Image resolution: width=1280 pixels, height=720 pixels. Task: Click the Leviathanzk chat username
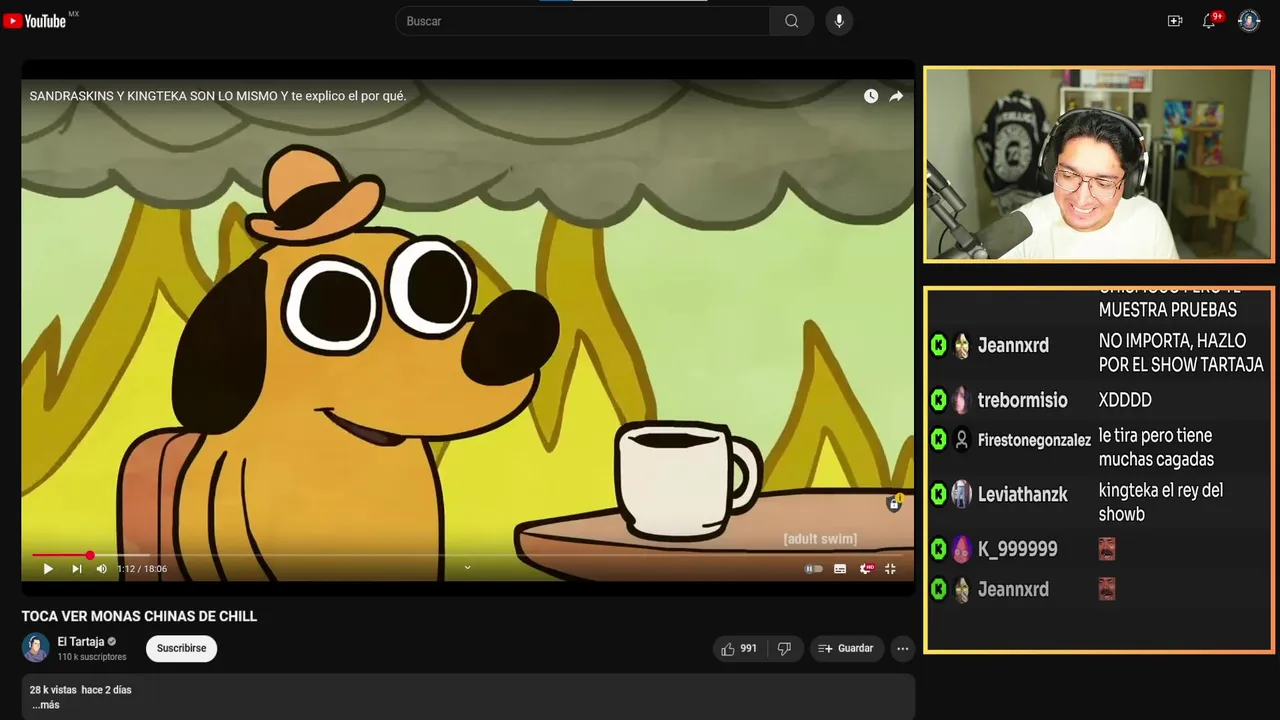point(1022,494)
